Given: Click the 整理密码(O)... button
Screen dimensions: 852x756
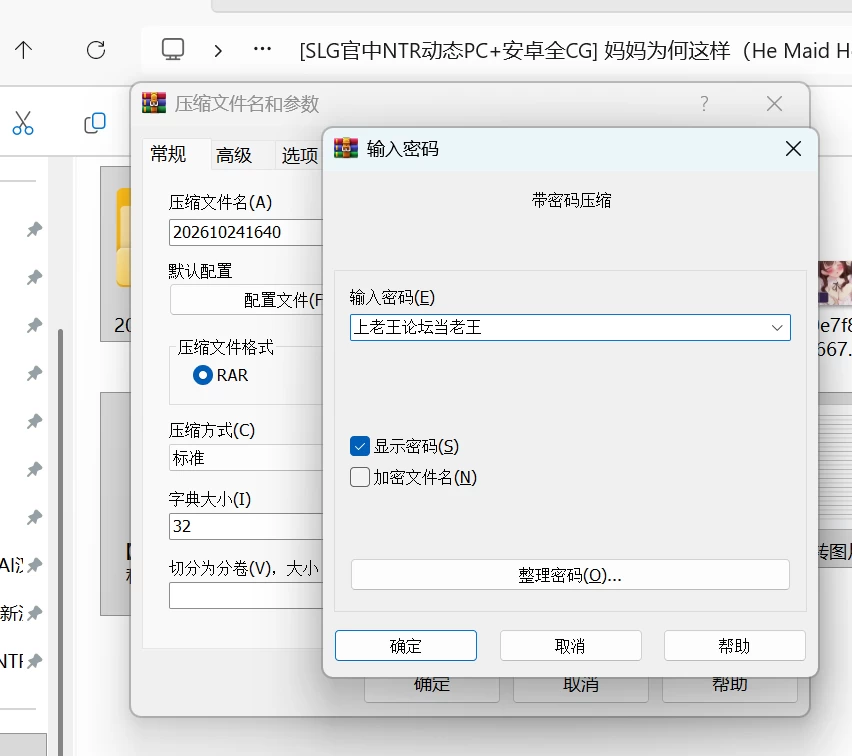Looking at the screenshot, I should pos(570,574).
